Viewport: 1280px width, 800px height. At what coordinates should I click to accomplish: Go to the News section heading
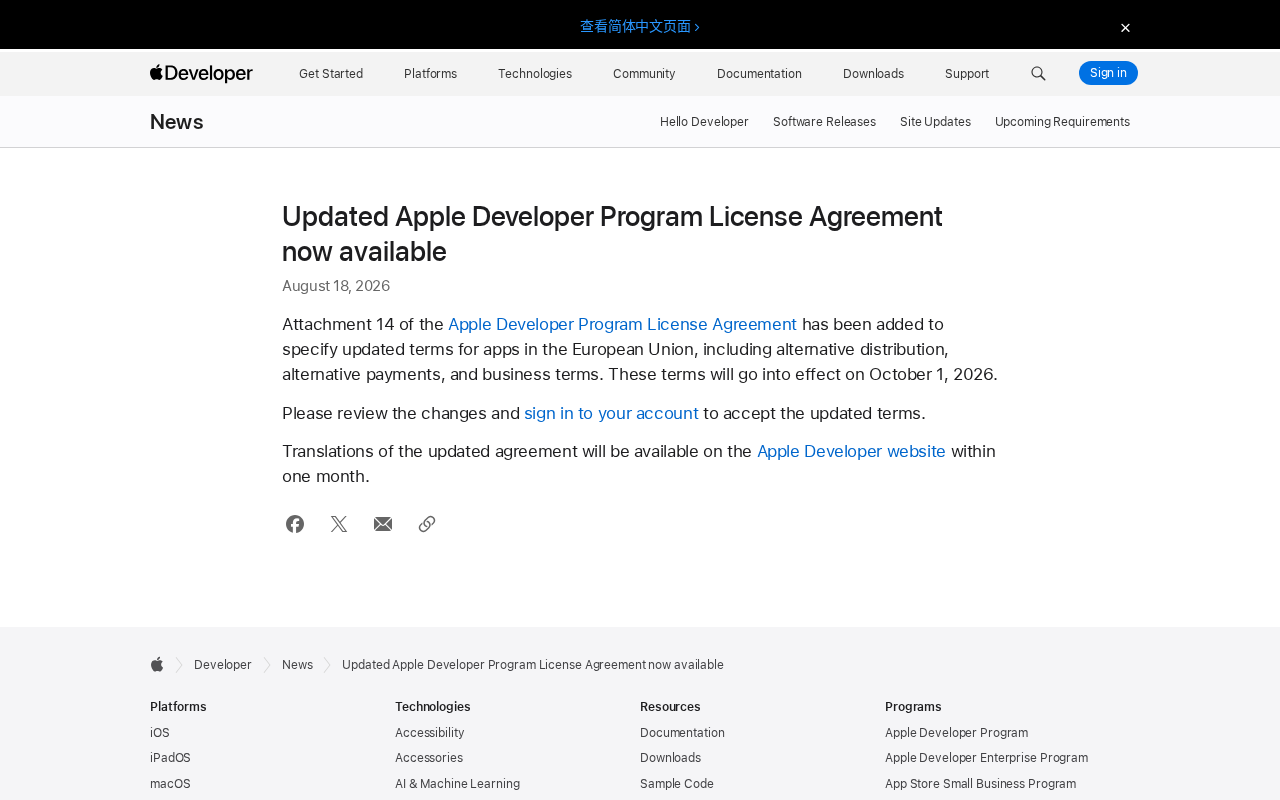pyautogui.click(x=177, y=122)
